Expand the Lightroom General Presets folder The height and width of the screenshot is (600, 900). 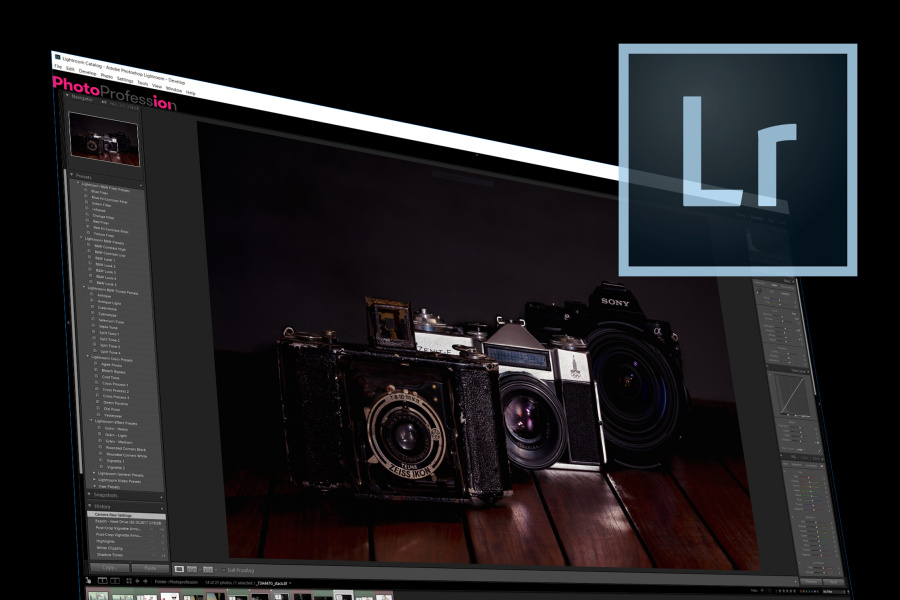coord(94,473)
